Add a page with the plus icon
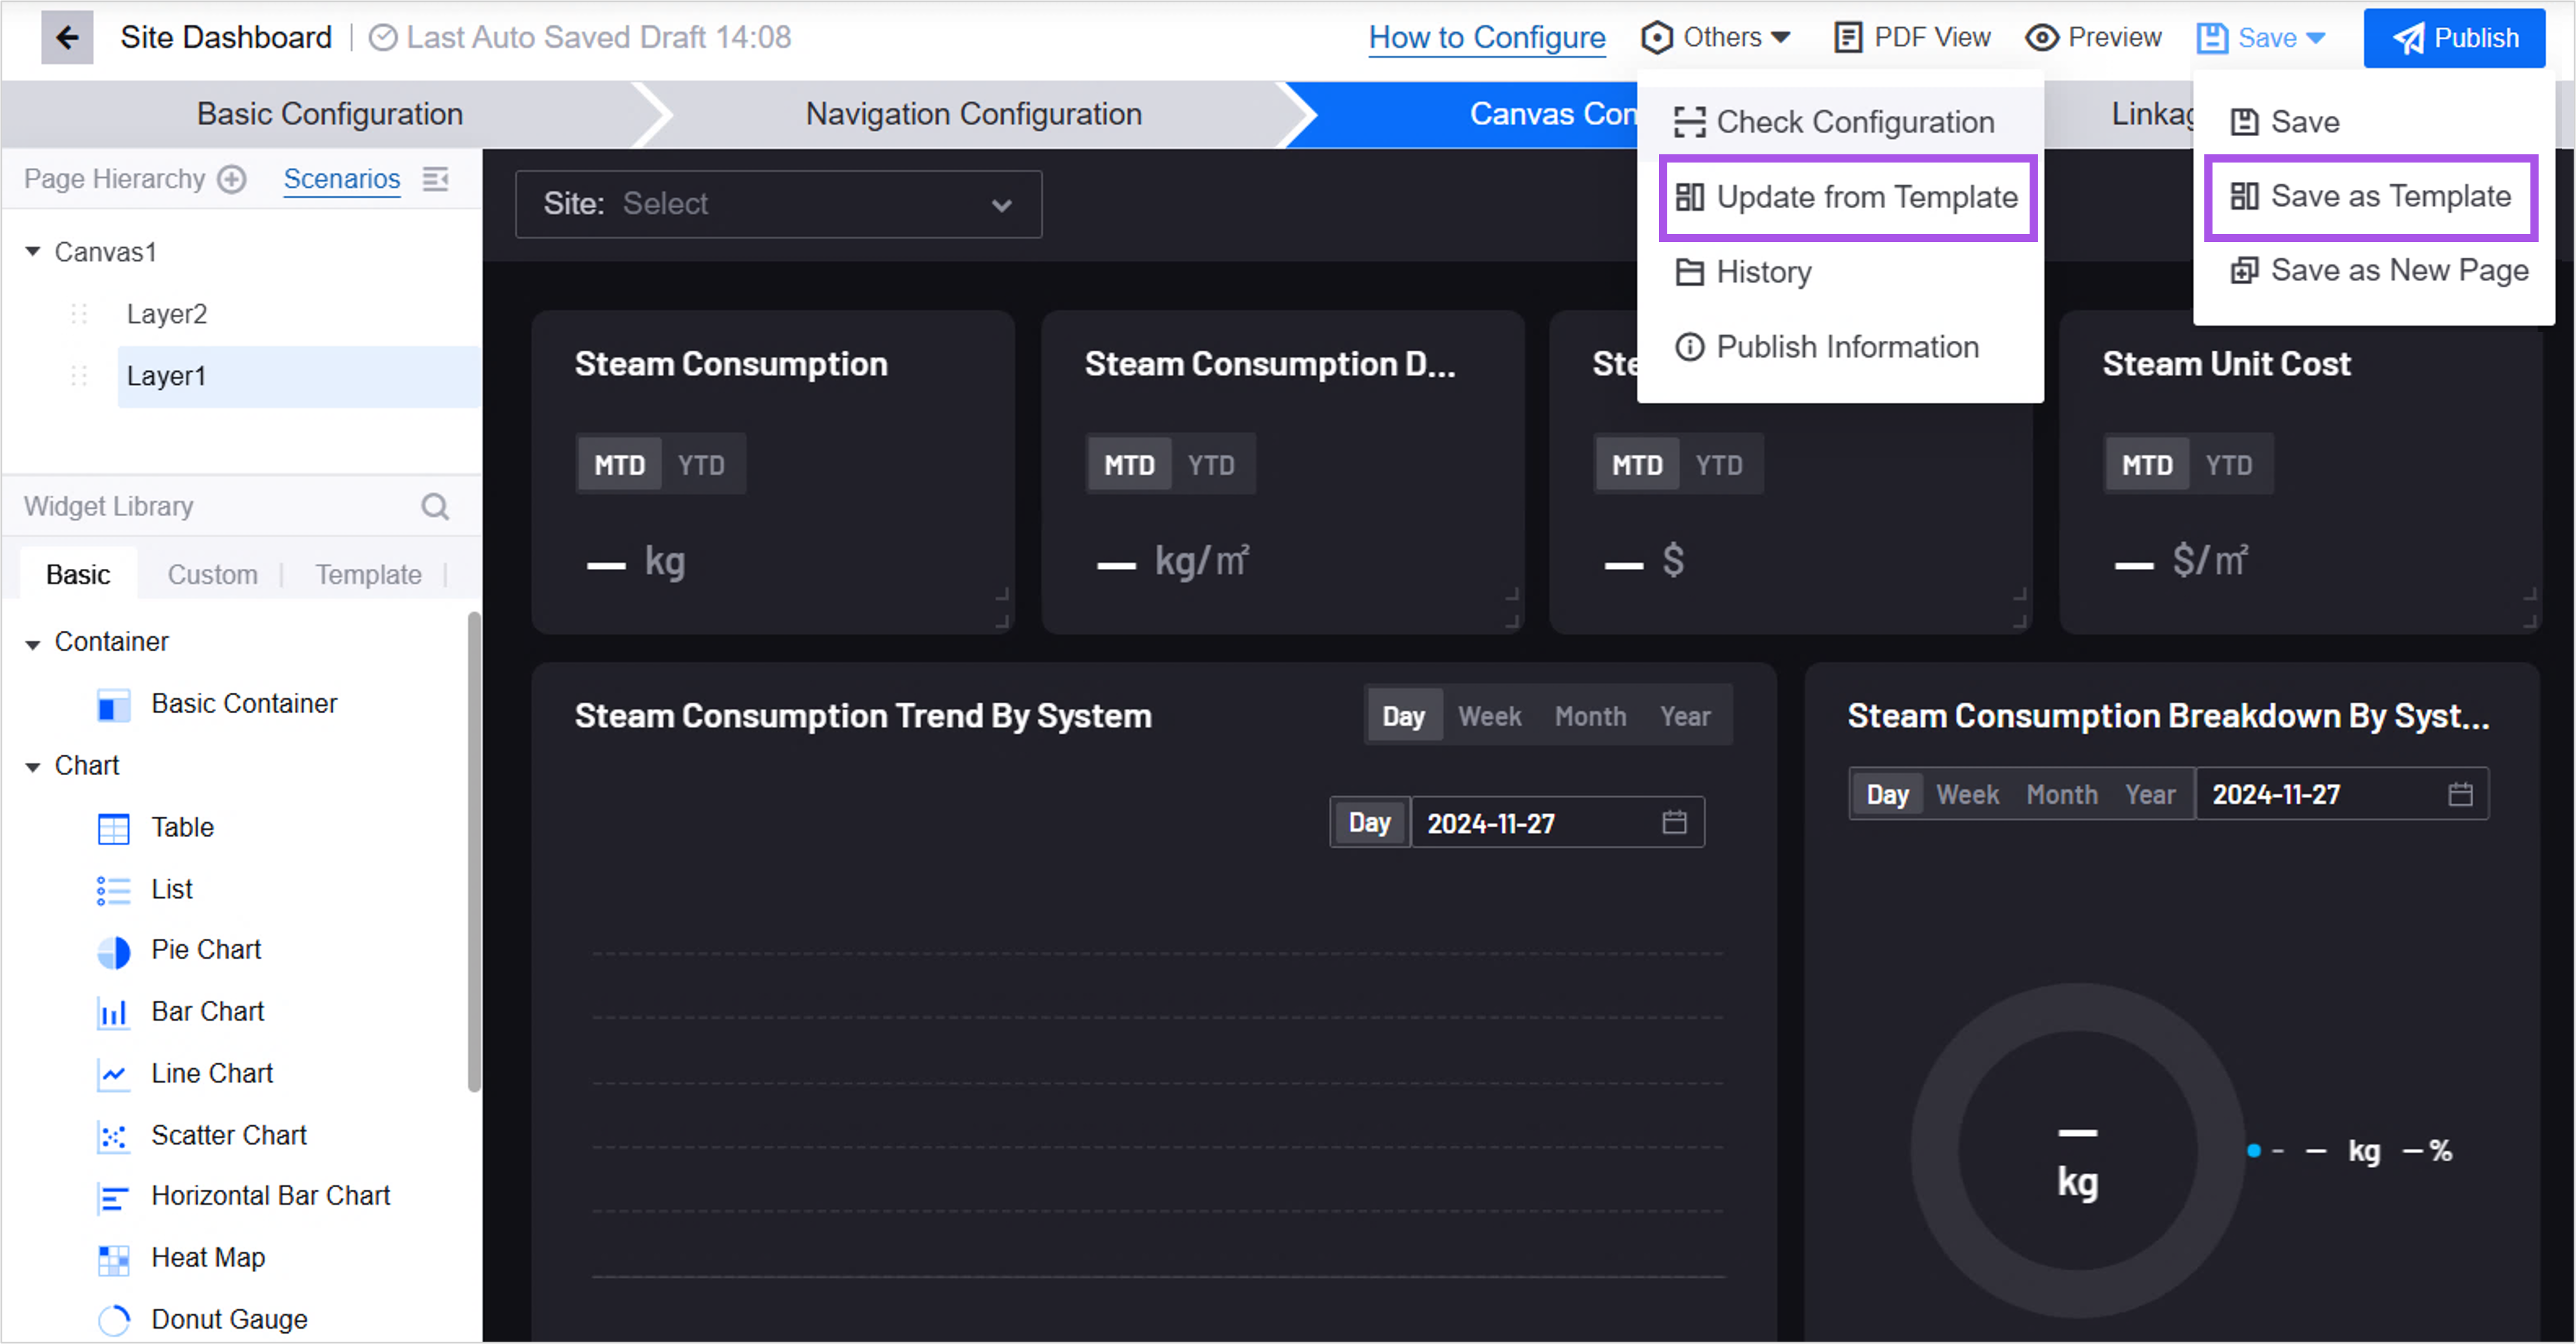 click(x=232, y=179)
